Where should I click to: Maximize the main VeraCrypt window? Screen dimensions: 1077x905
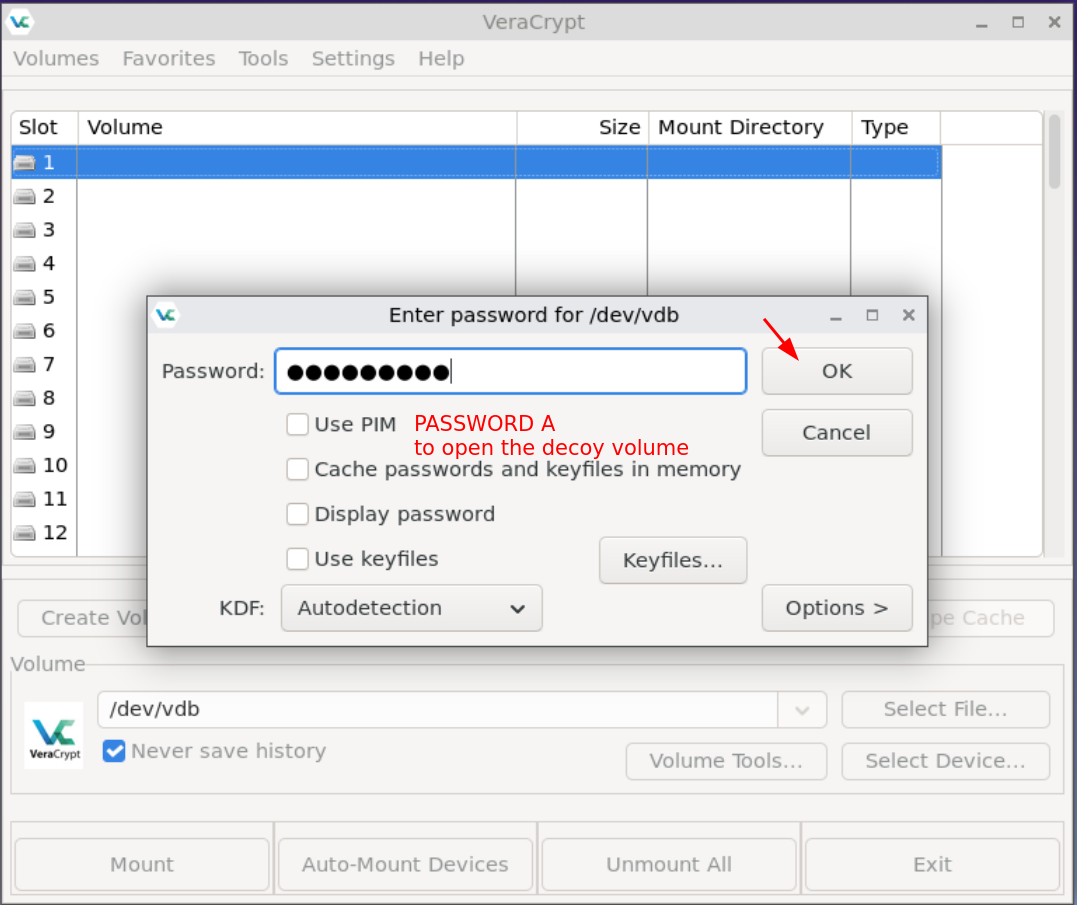click(x=1018, y=22)
